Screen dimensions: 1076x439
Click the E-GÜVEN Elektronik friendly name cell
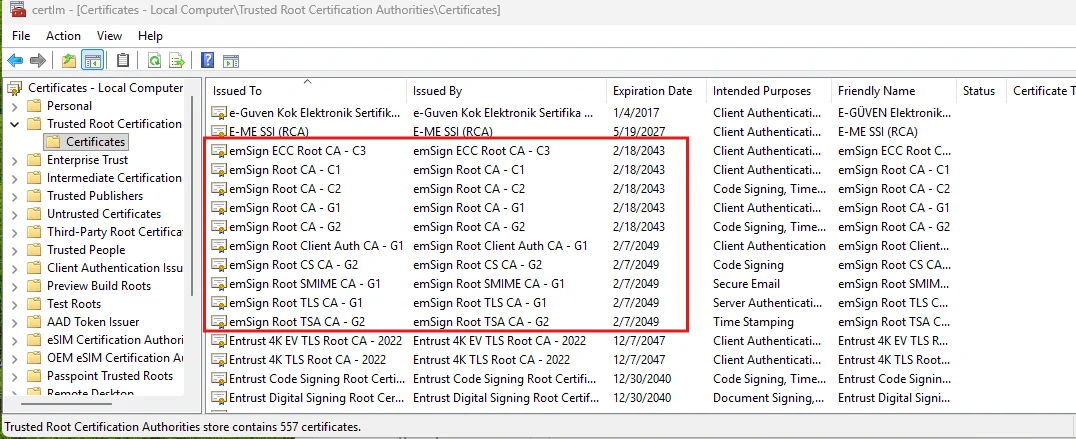click(894, 112)
